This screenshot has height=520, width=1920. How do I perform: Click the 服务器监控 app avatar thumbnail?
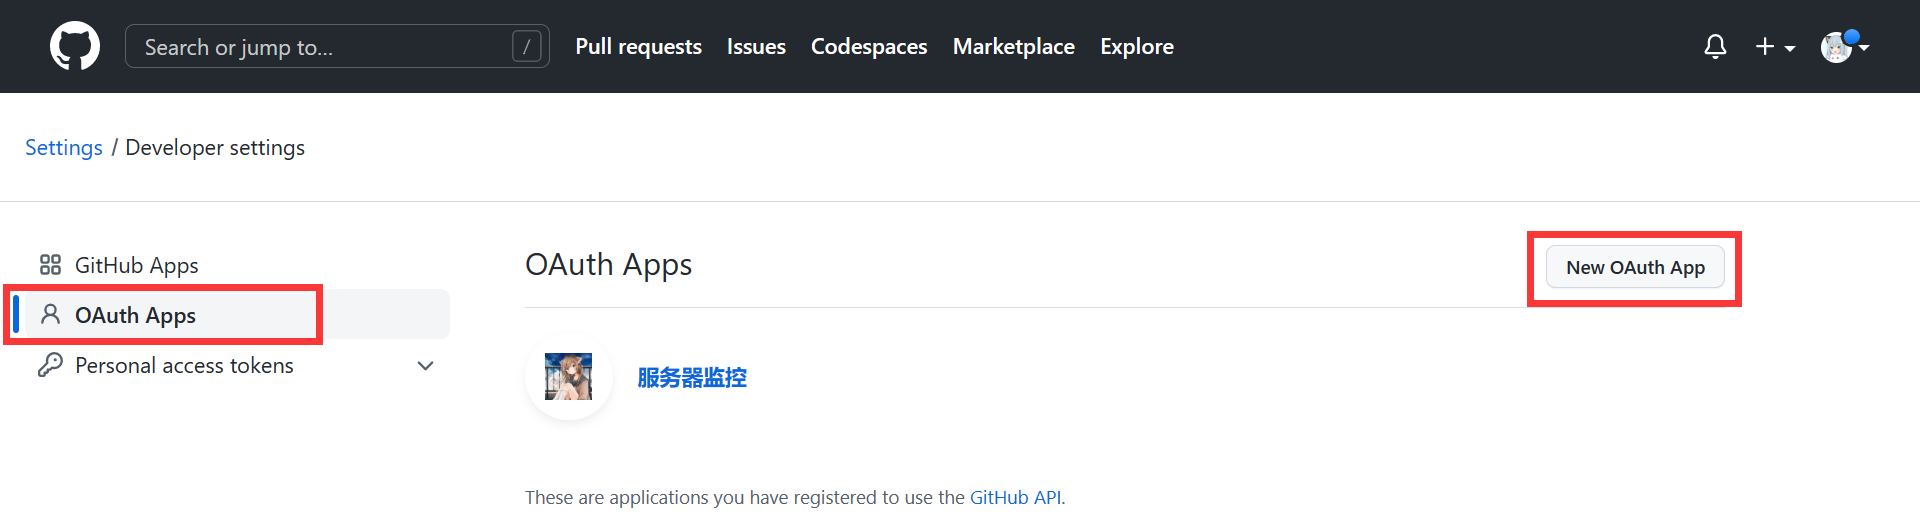(x=568, y=377)
